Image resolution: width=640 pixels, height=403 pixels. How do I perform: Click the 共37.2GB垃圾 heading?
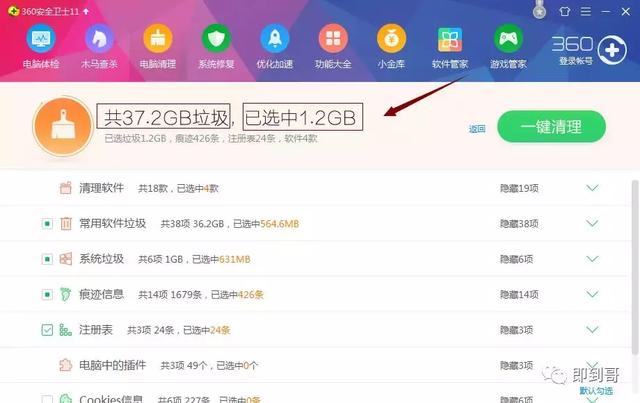click(x=164, y=117)
